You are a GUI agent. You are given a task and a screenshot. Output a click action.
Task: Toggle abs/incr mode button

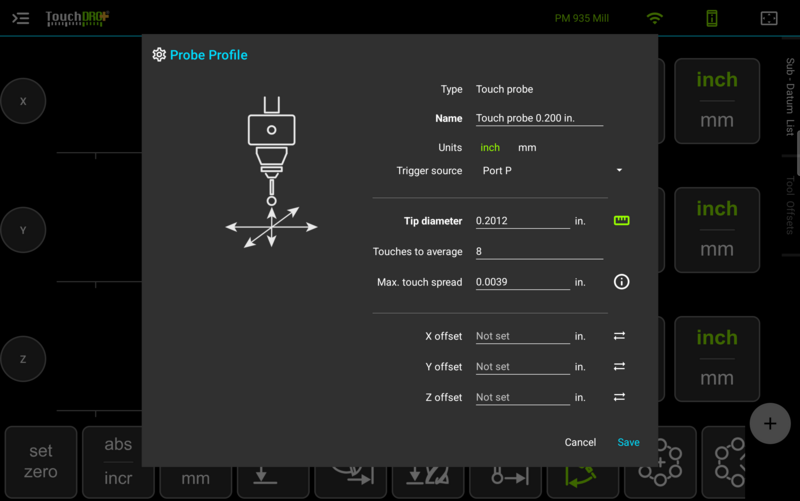pyautogui.click(x=118, y=462)
